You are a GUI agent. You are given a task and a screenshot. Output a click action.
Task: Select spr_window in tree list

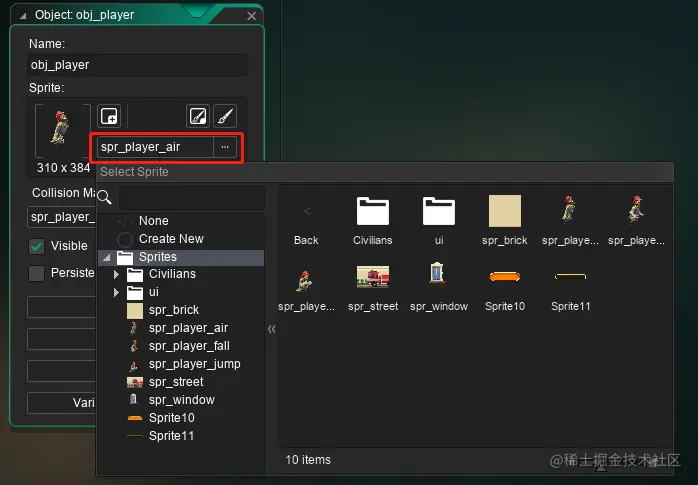coord(181,400)
